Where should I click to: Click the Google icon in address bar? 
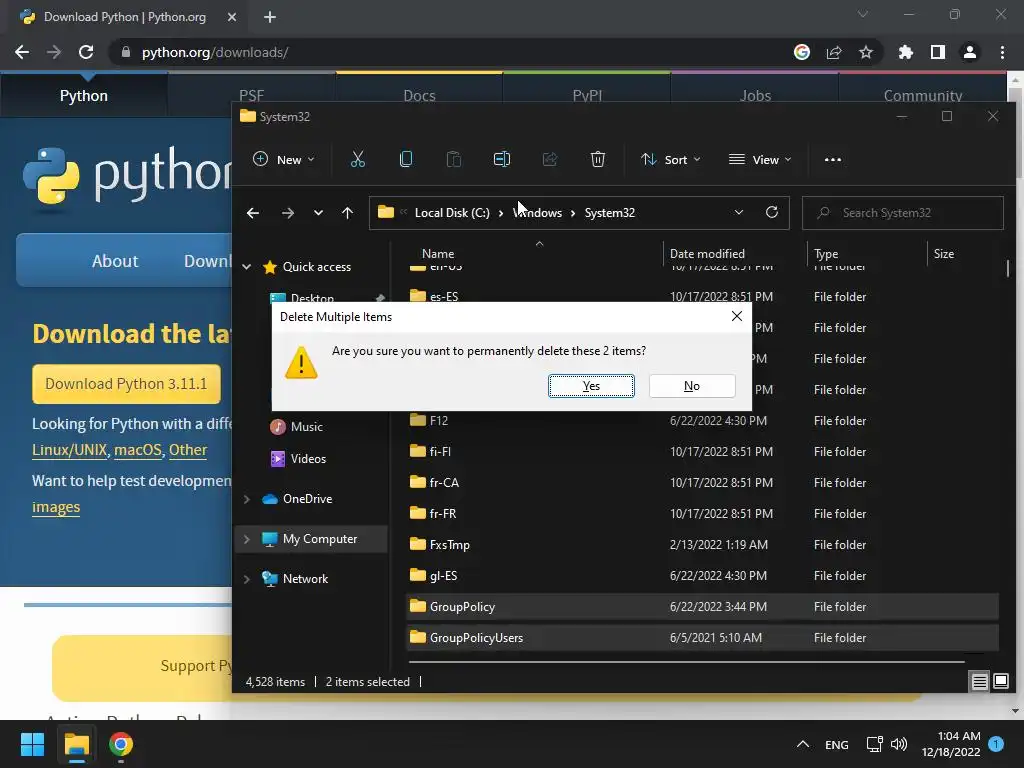(x=802, y=52)
